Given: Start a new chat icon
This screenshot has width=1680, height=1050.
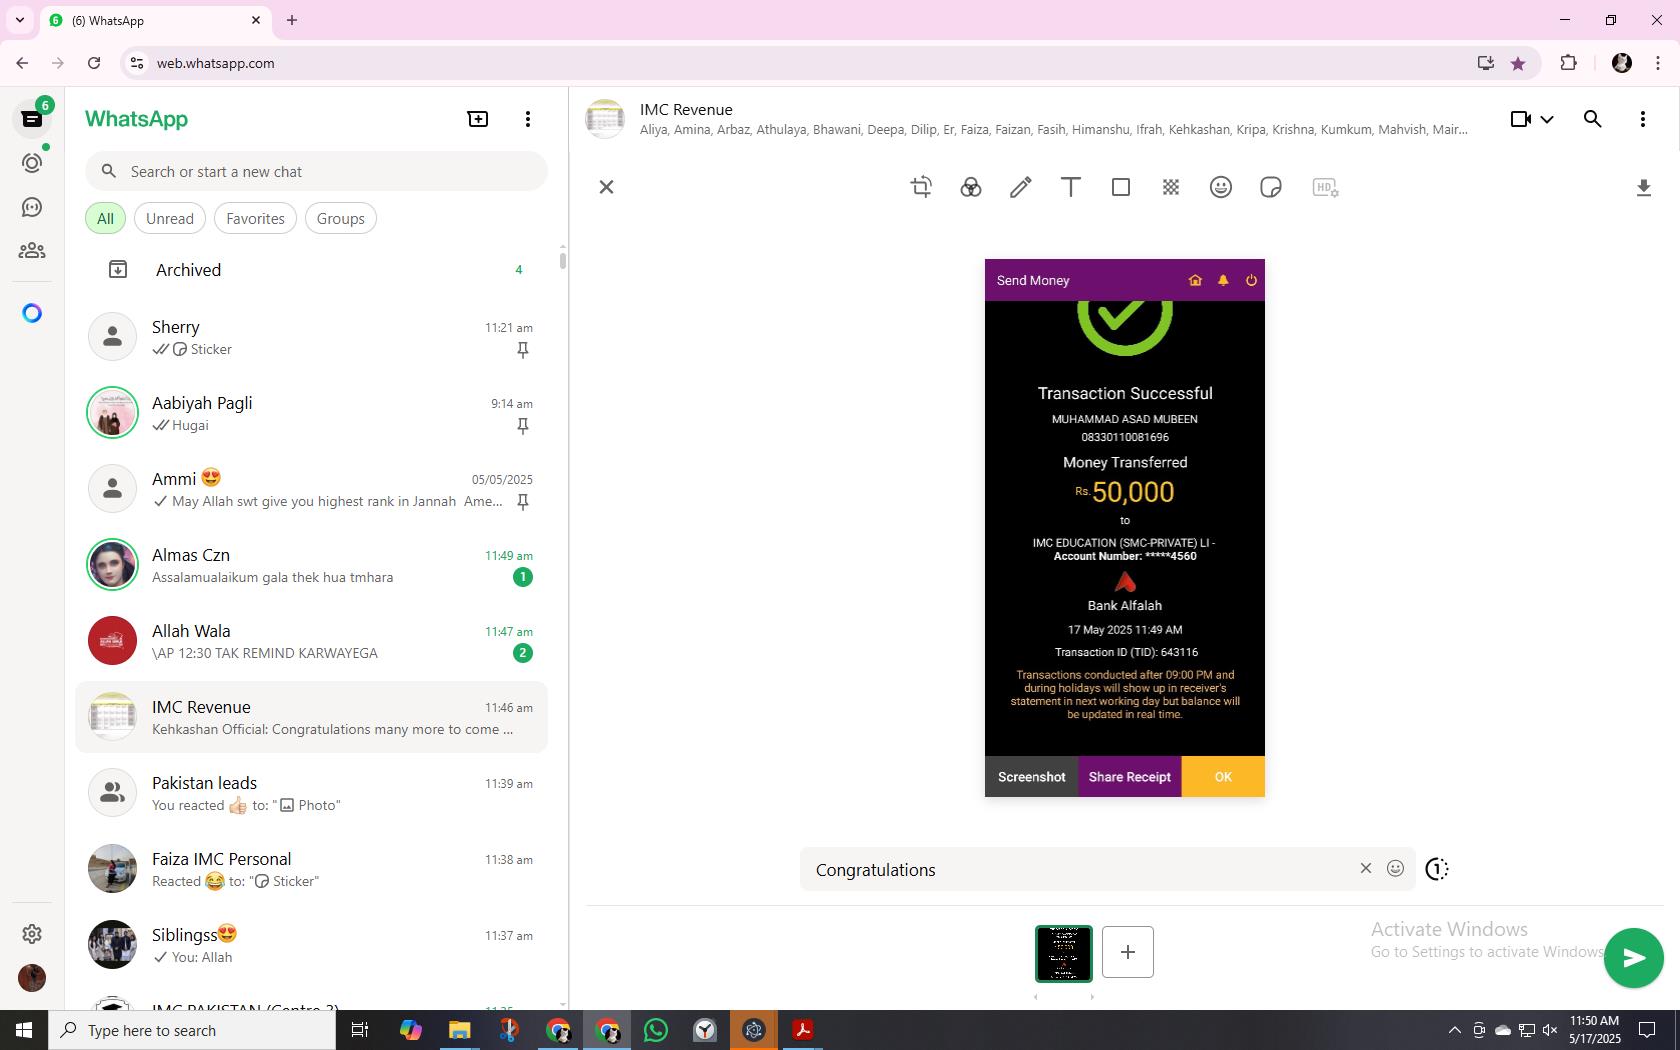Looking at the screenshot, I should (478, 119).
